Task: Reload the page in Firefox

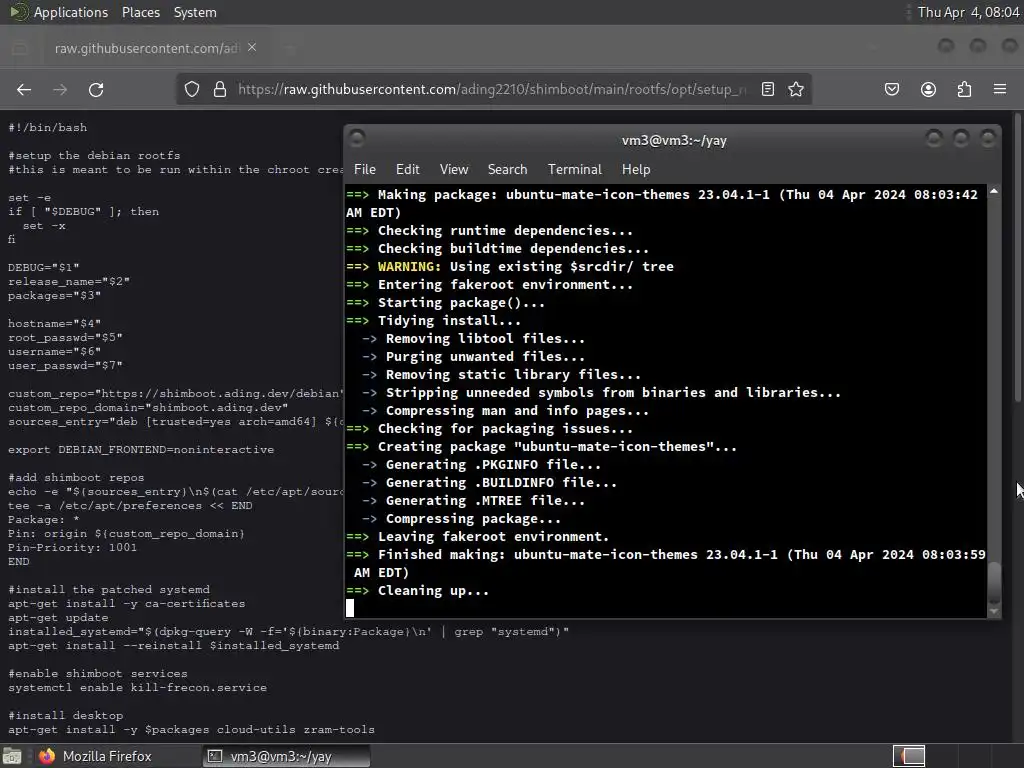Action: pos(96,89)
